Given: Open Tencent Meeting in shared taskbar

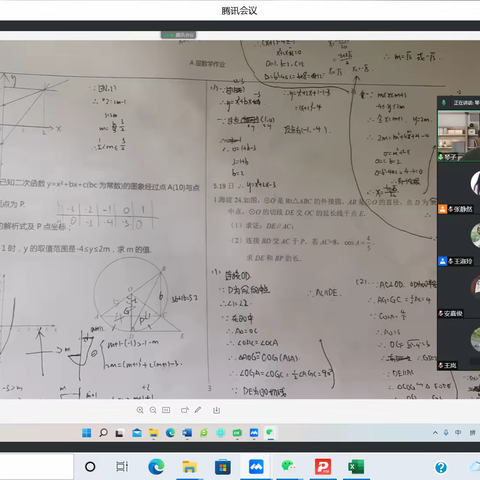Looking at the screenshot, I should click(254, 433).
